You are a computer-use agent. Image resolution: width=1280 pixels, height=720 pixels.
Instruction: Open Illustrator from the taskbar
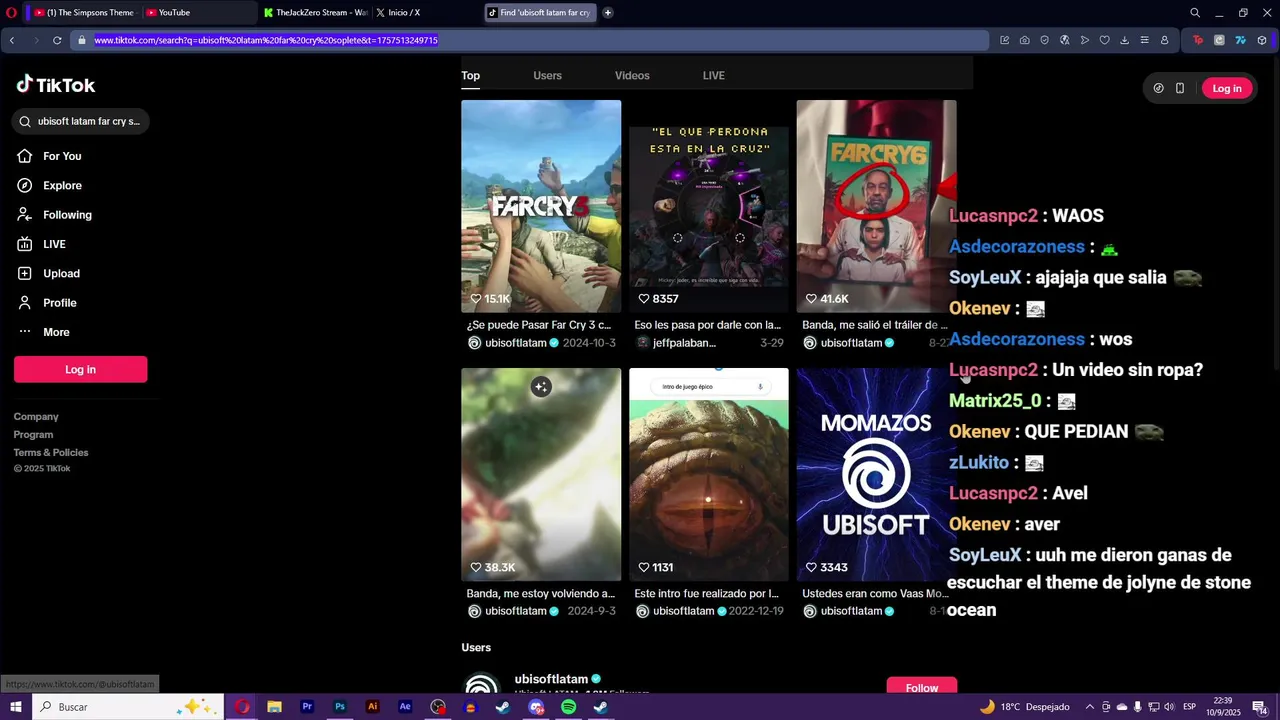pos(372,707)
